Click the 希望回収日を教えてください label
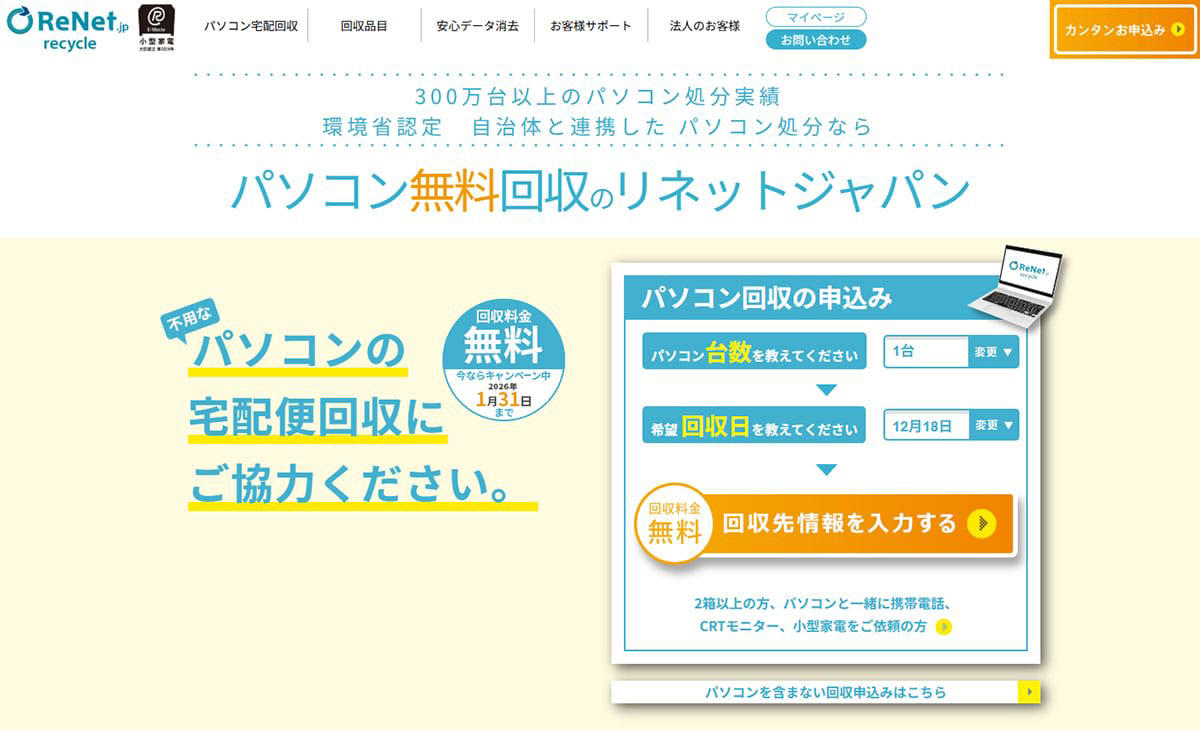Screen dimensions: 1200x731 pyautogui.click(x=754, y=426)
